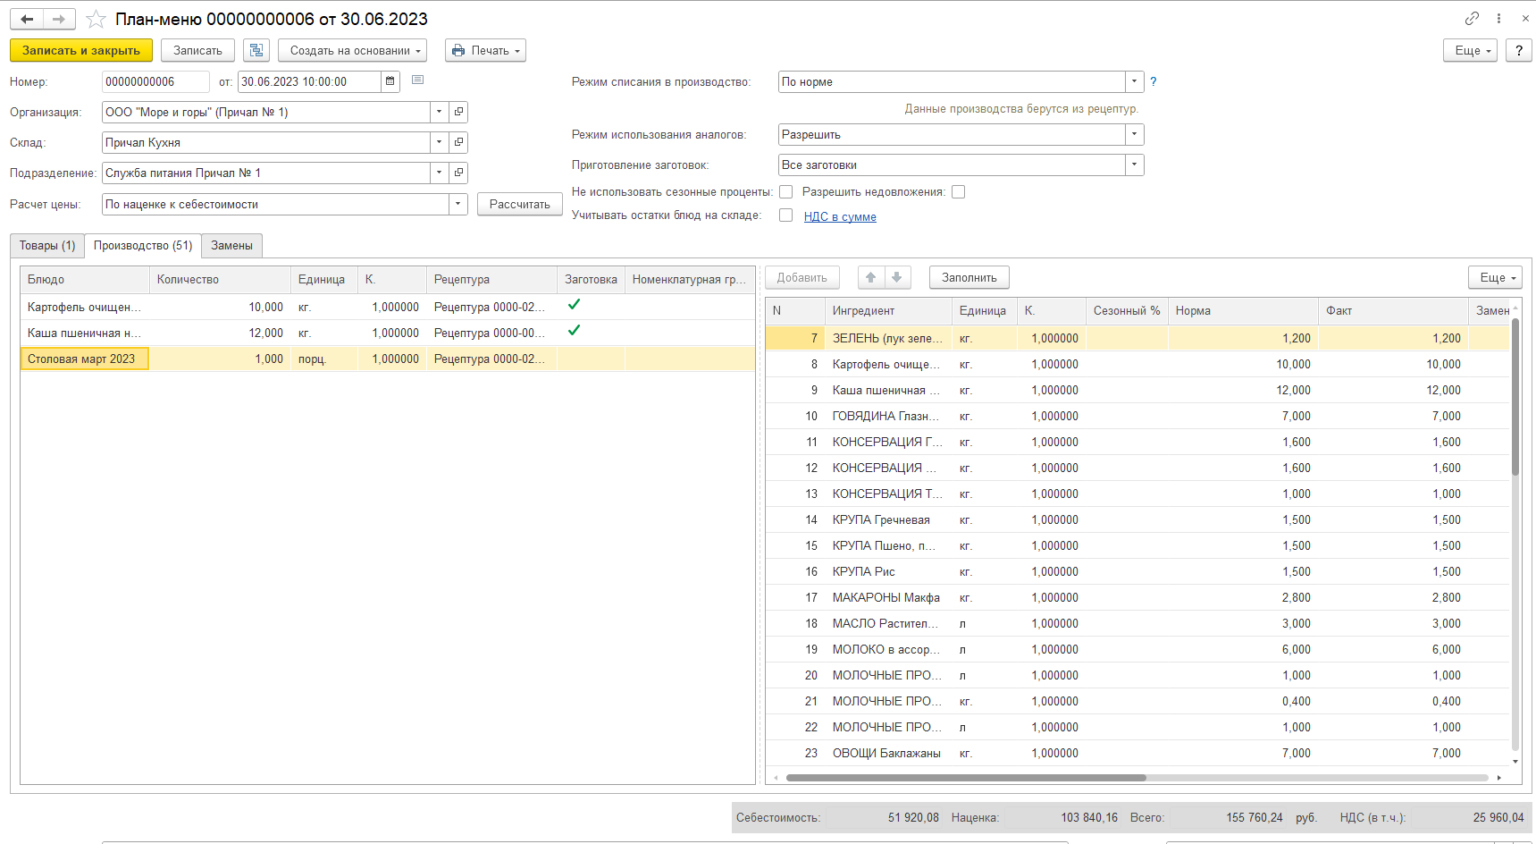Viewport: 1536px width, 844px height.
Task: Switch to the Замены tab
Action: (232, 245)
